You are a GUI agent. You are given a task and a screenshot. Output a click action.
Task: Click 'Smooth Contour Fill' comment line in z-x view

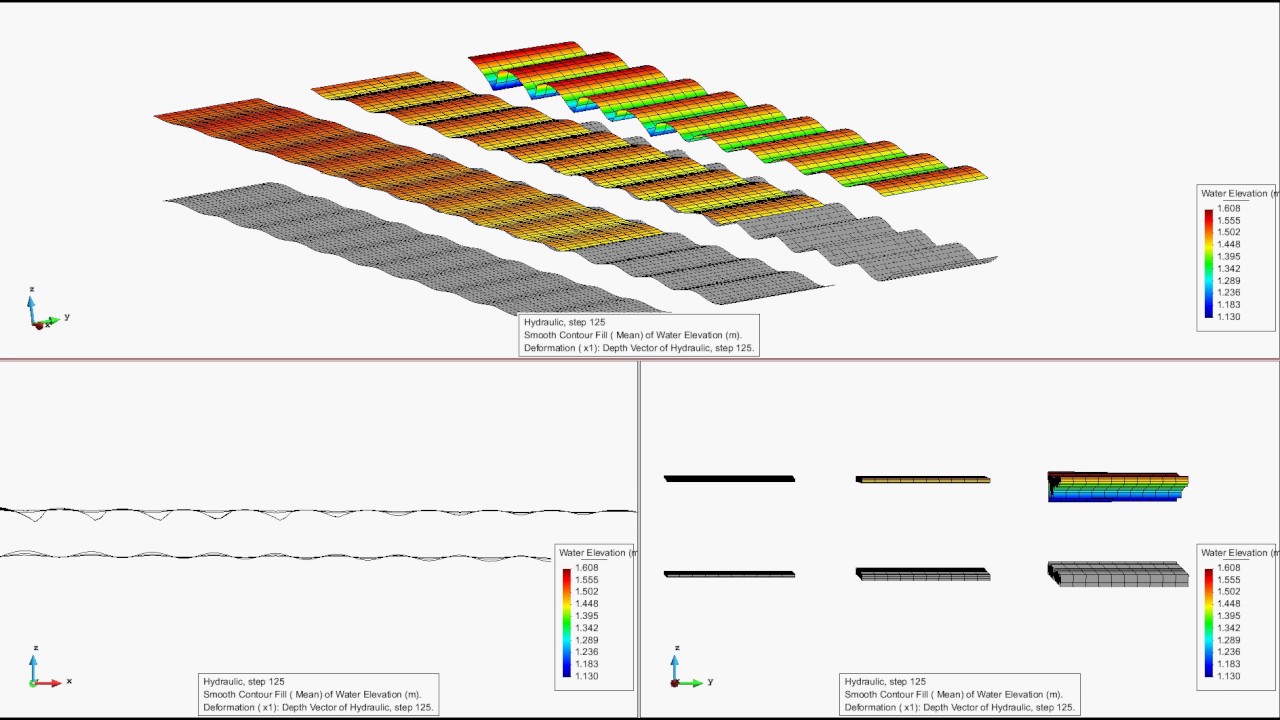click(312, 695)
